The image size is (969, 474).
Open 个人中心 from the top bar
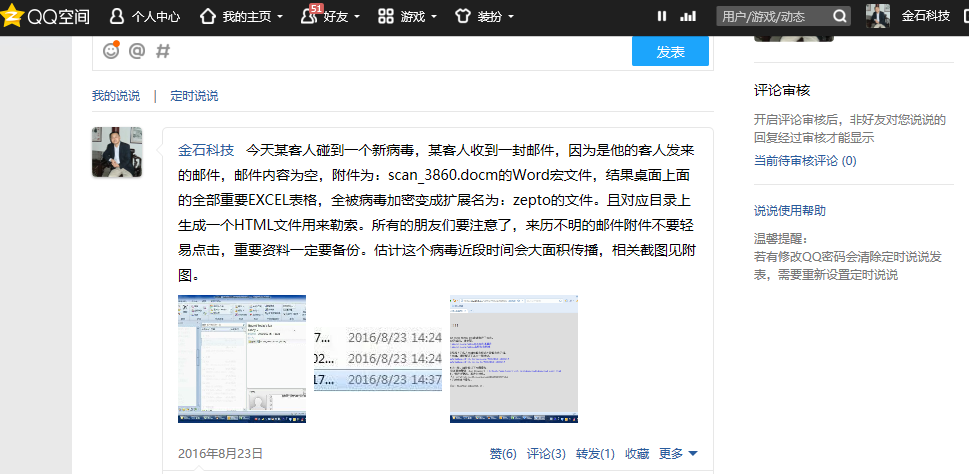coord(145,17)
